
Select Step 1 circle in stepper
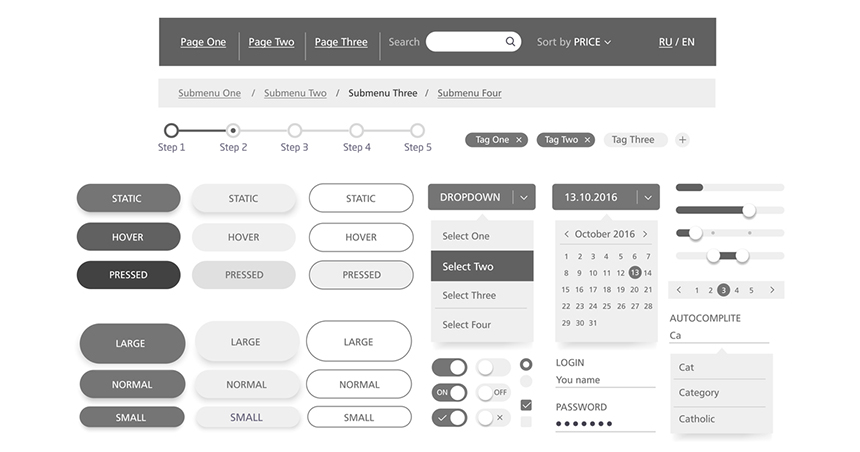click(x=171, y=131)
